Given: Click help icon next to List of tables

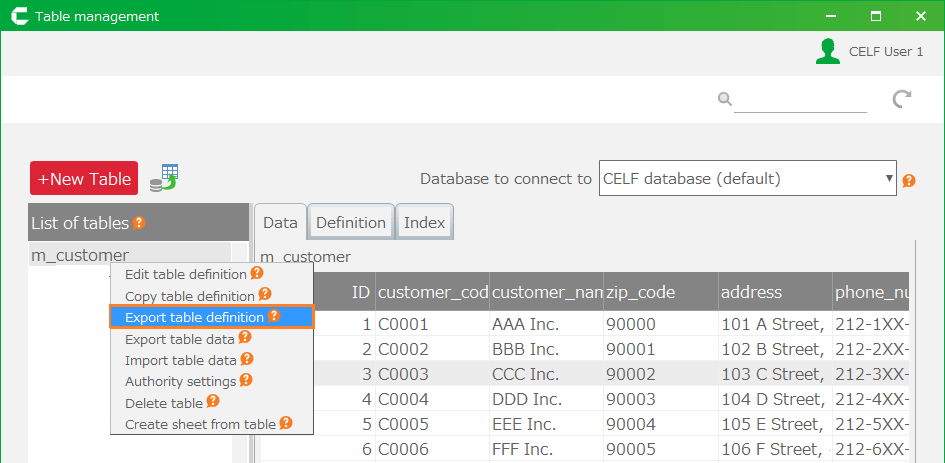Looking at the screenshot, I should pyautogui.click(x=140, y=223).
